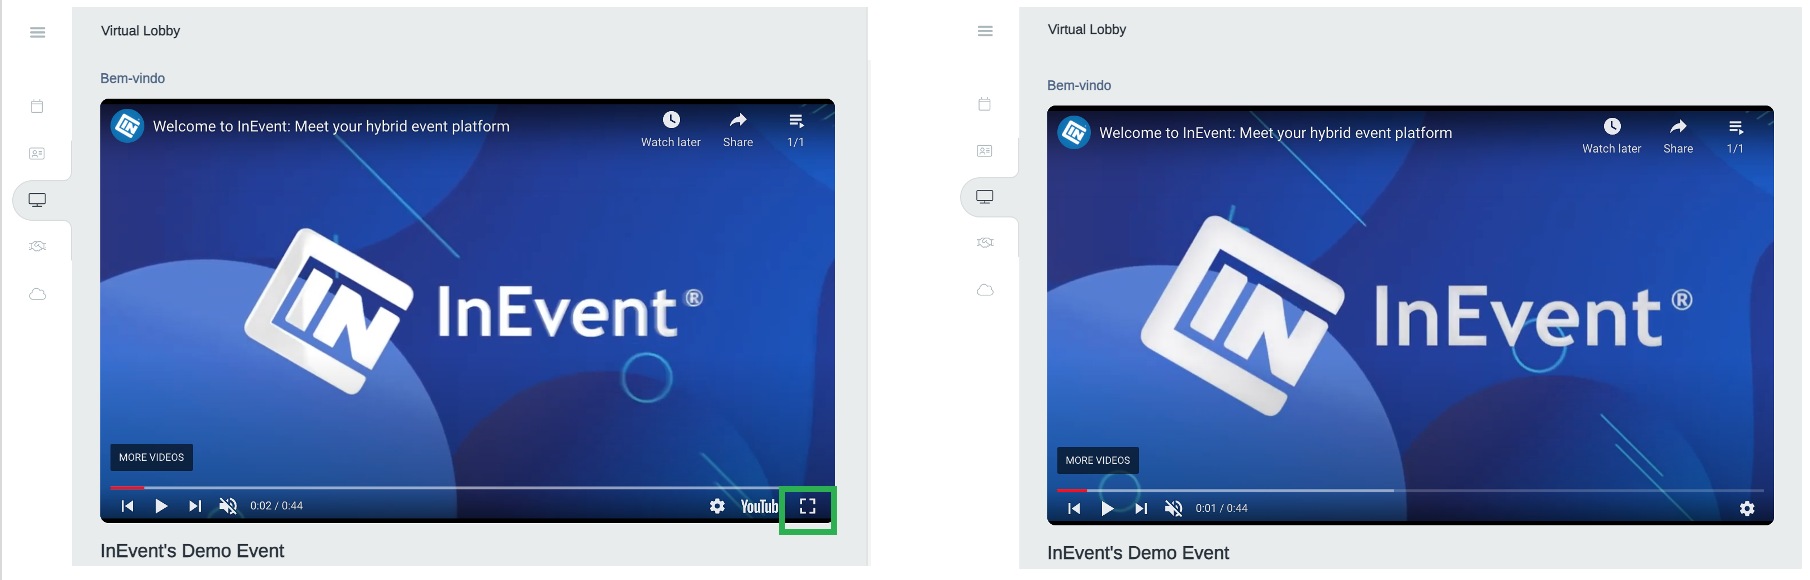Click Virtual Lobby title in right screenshot
1810x580 pixels.
[x=1087, y=29]
